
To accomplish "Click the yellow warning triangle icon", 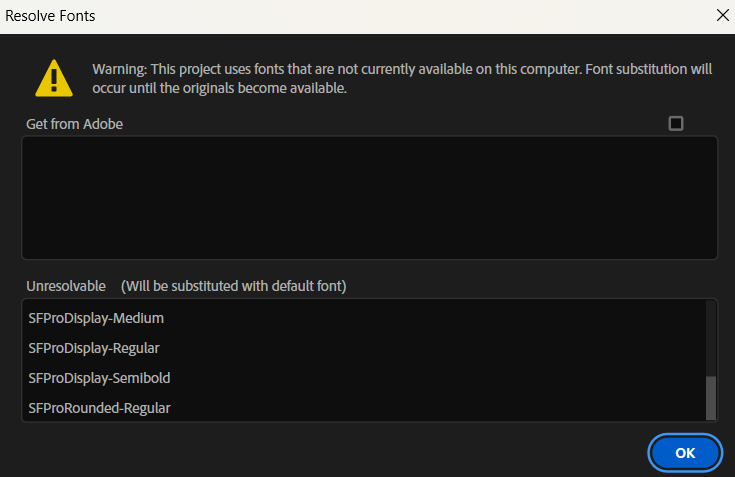I will [x=54, y=78].
